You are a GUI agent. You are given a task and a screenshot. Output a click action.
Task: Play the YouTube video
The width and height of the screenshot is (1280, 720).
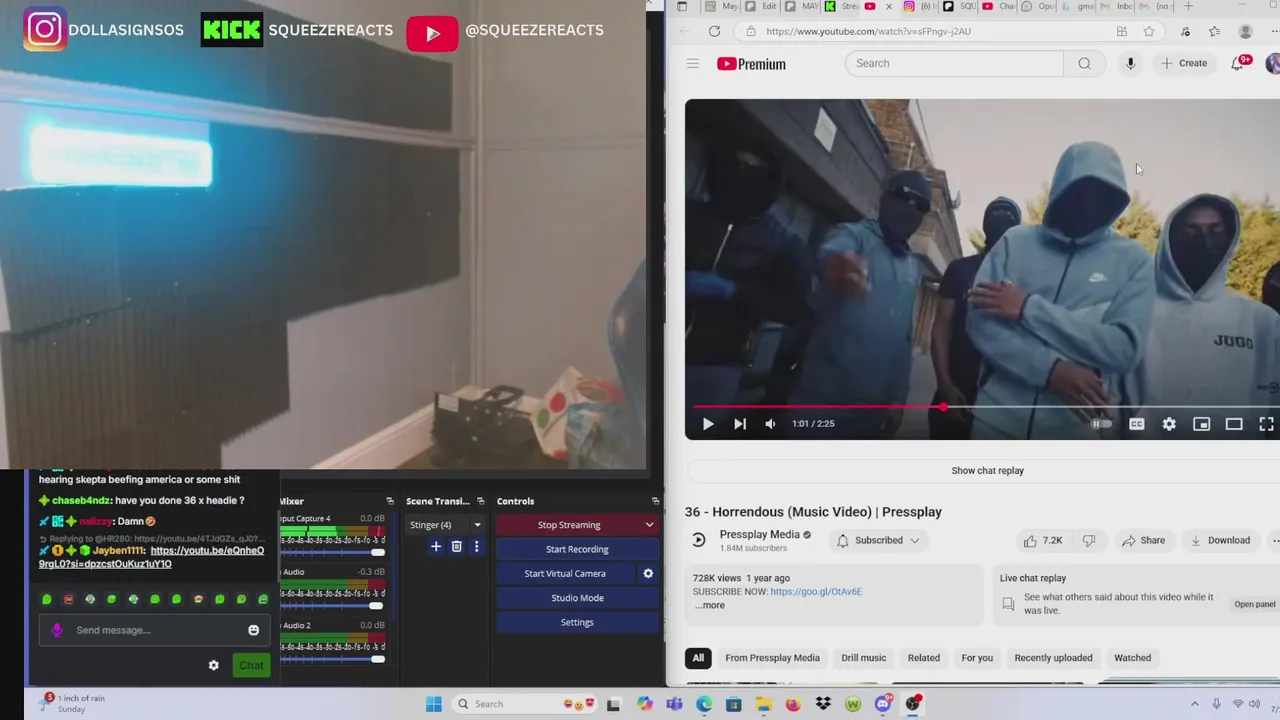click(707, 424)
